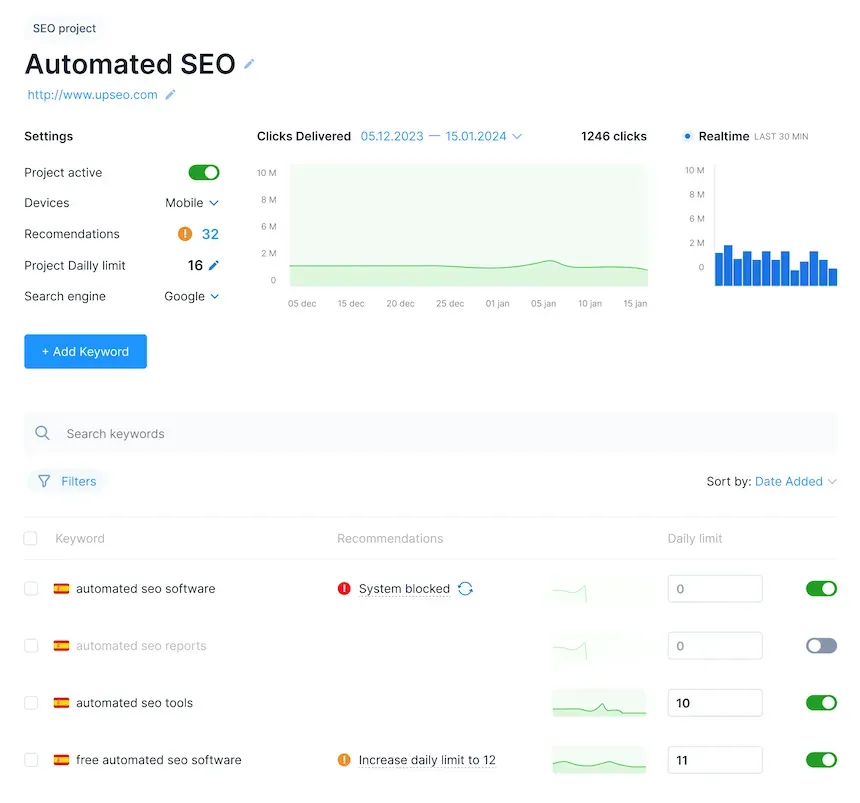Viewport: 860px width, 803px height.
Task: Disable the Project active switch
Action: (x=203, y=172)
